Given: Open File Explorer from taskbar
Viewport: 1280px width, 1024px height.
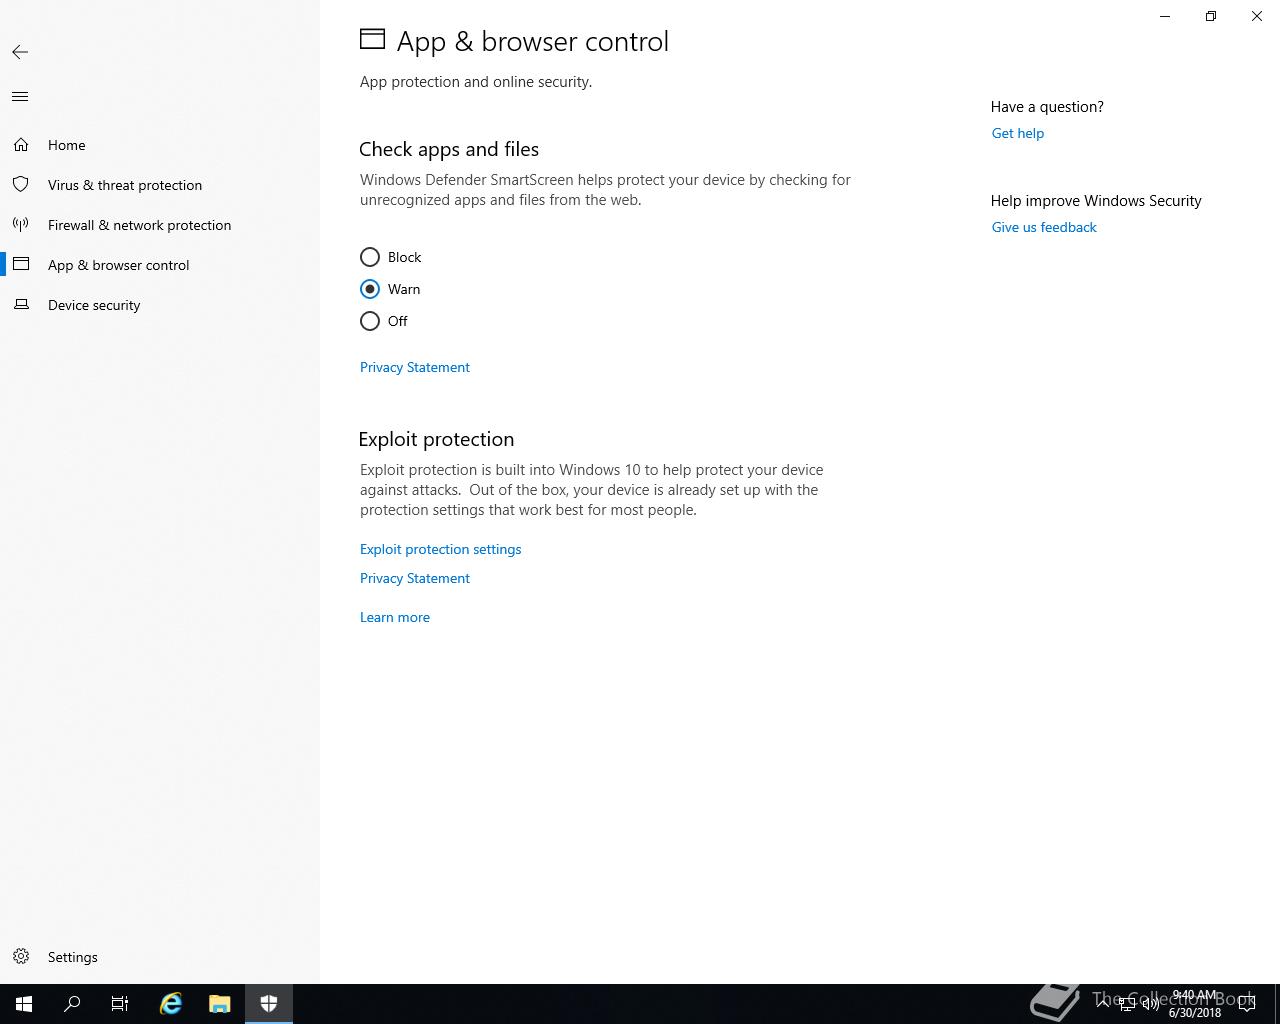Looking at the screenshot, I should click(220, 1004).
